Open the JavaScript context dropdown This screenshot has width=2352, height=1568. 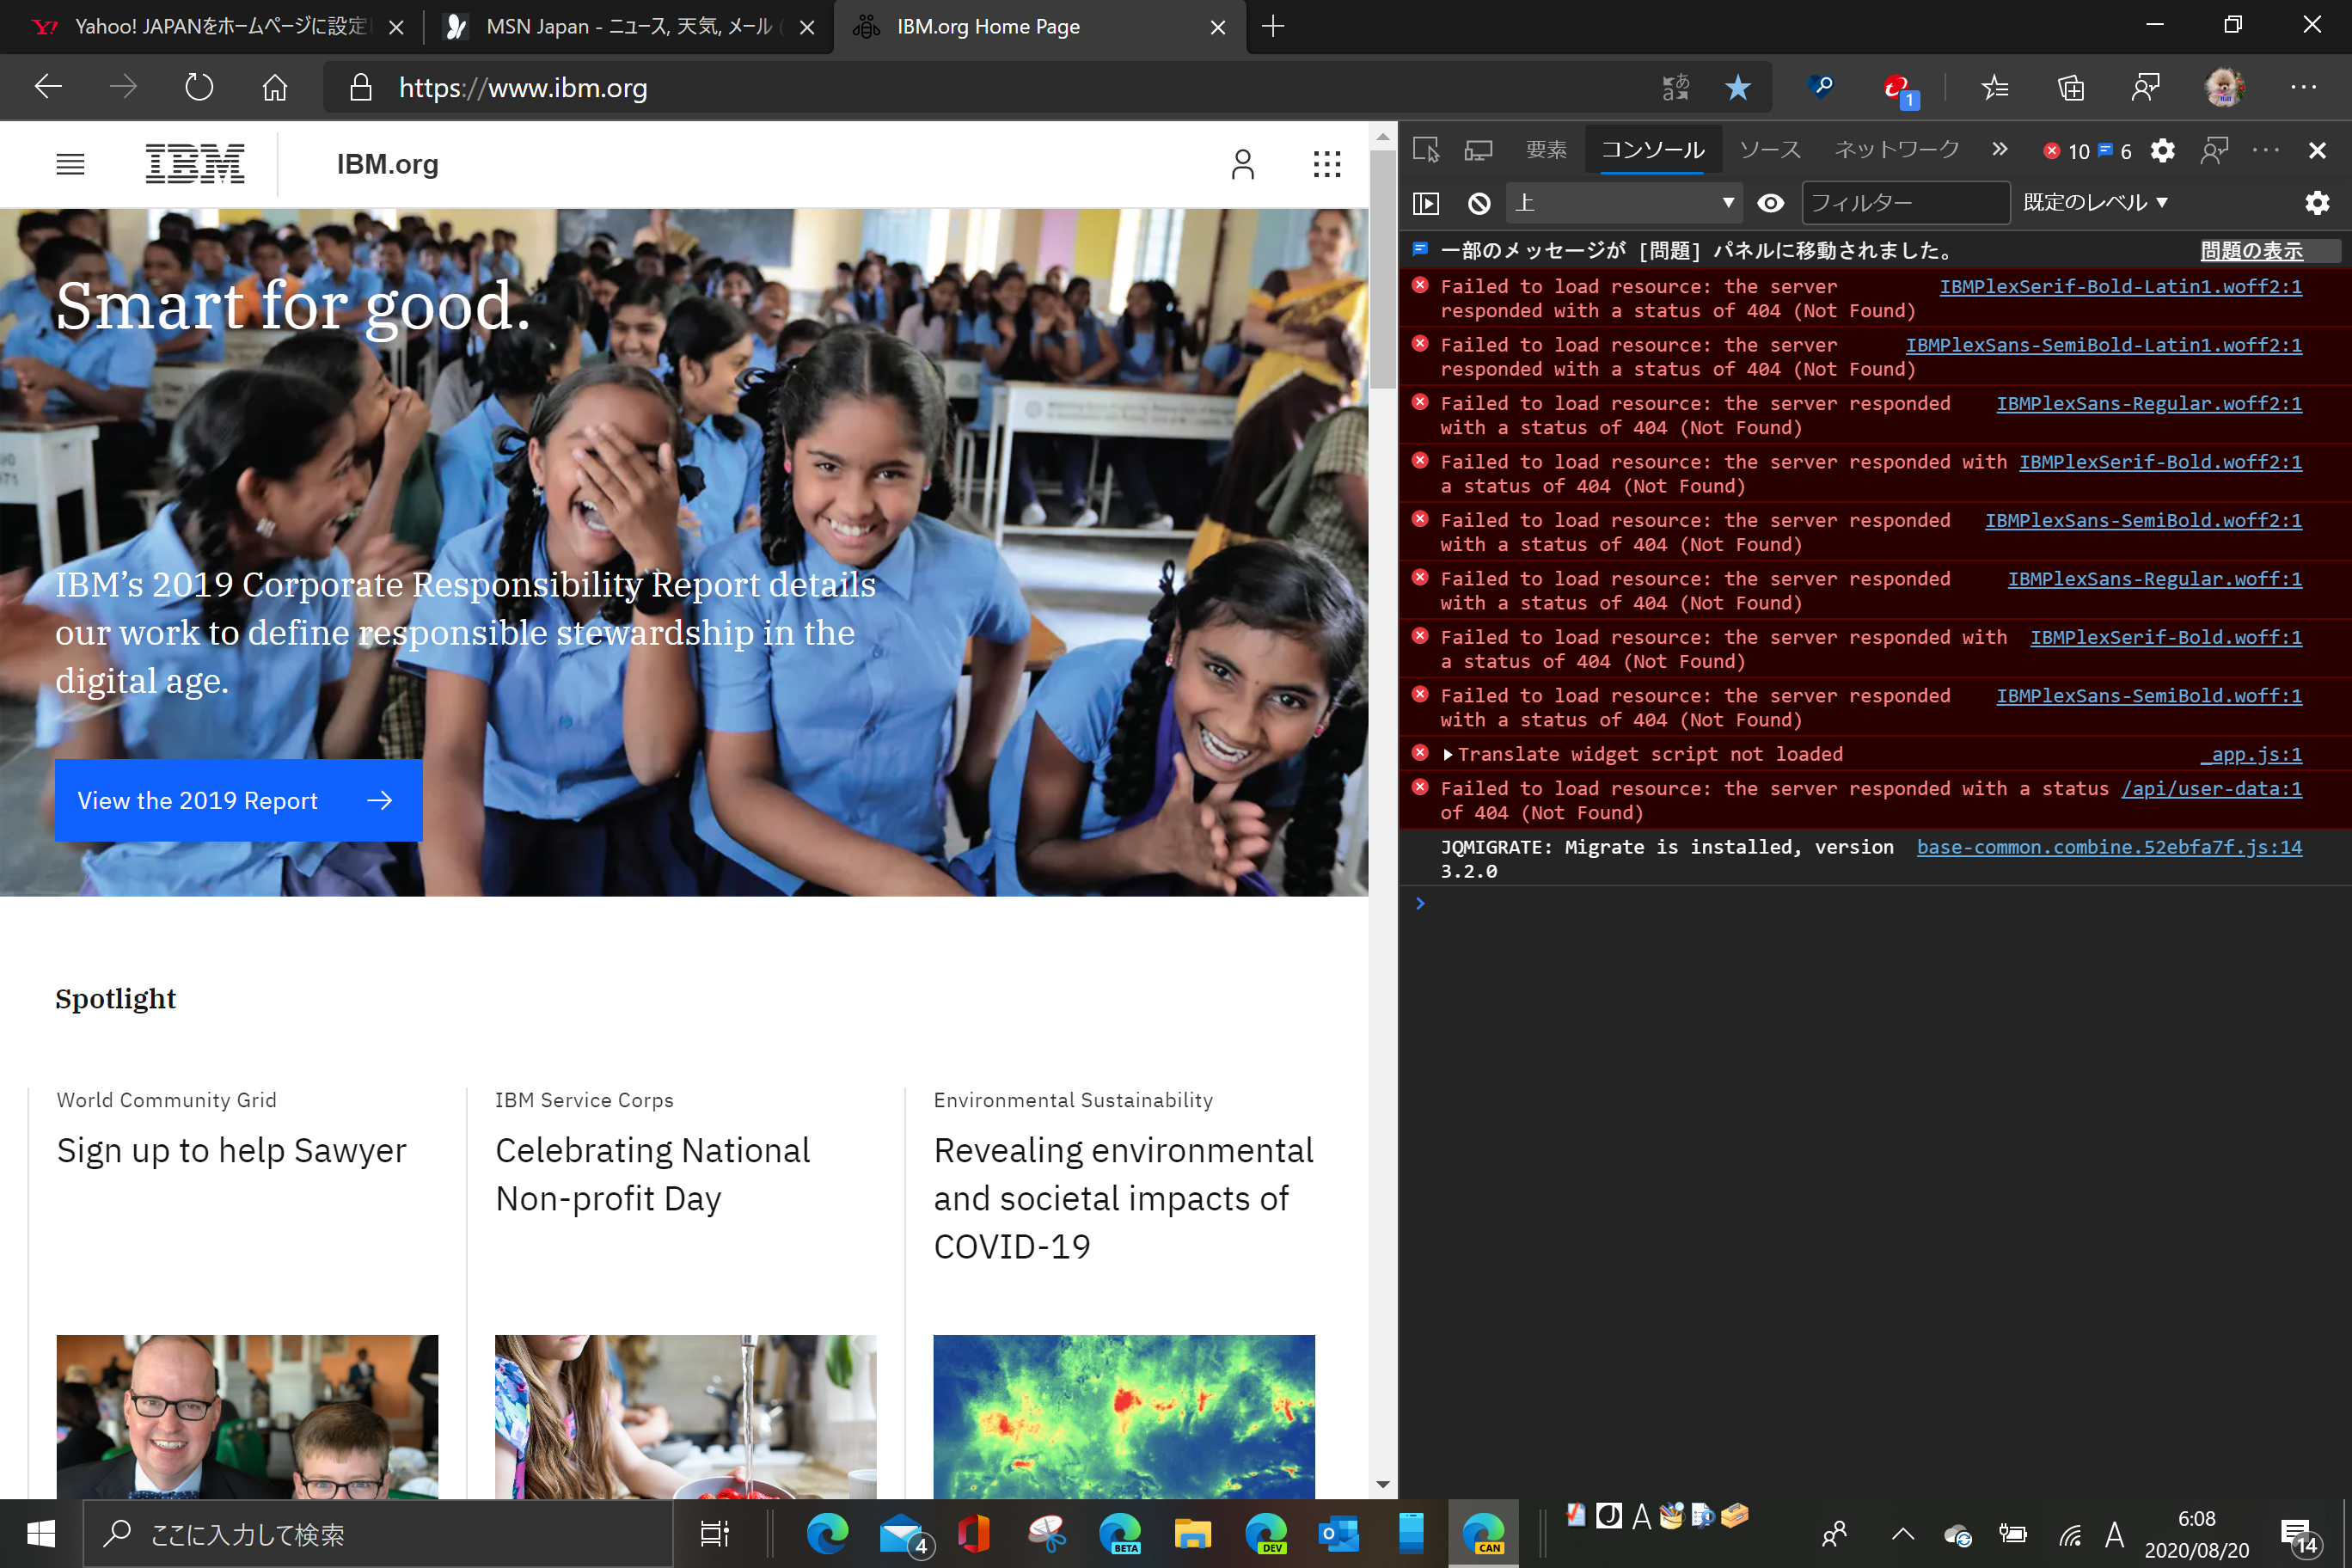coord(1623,204)
